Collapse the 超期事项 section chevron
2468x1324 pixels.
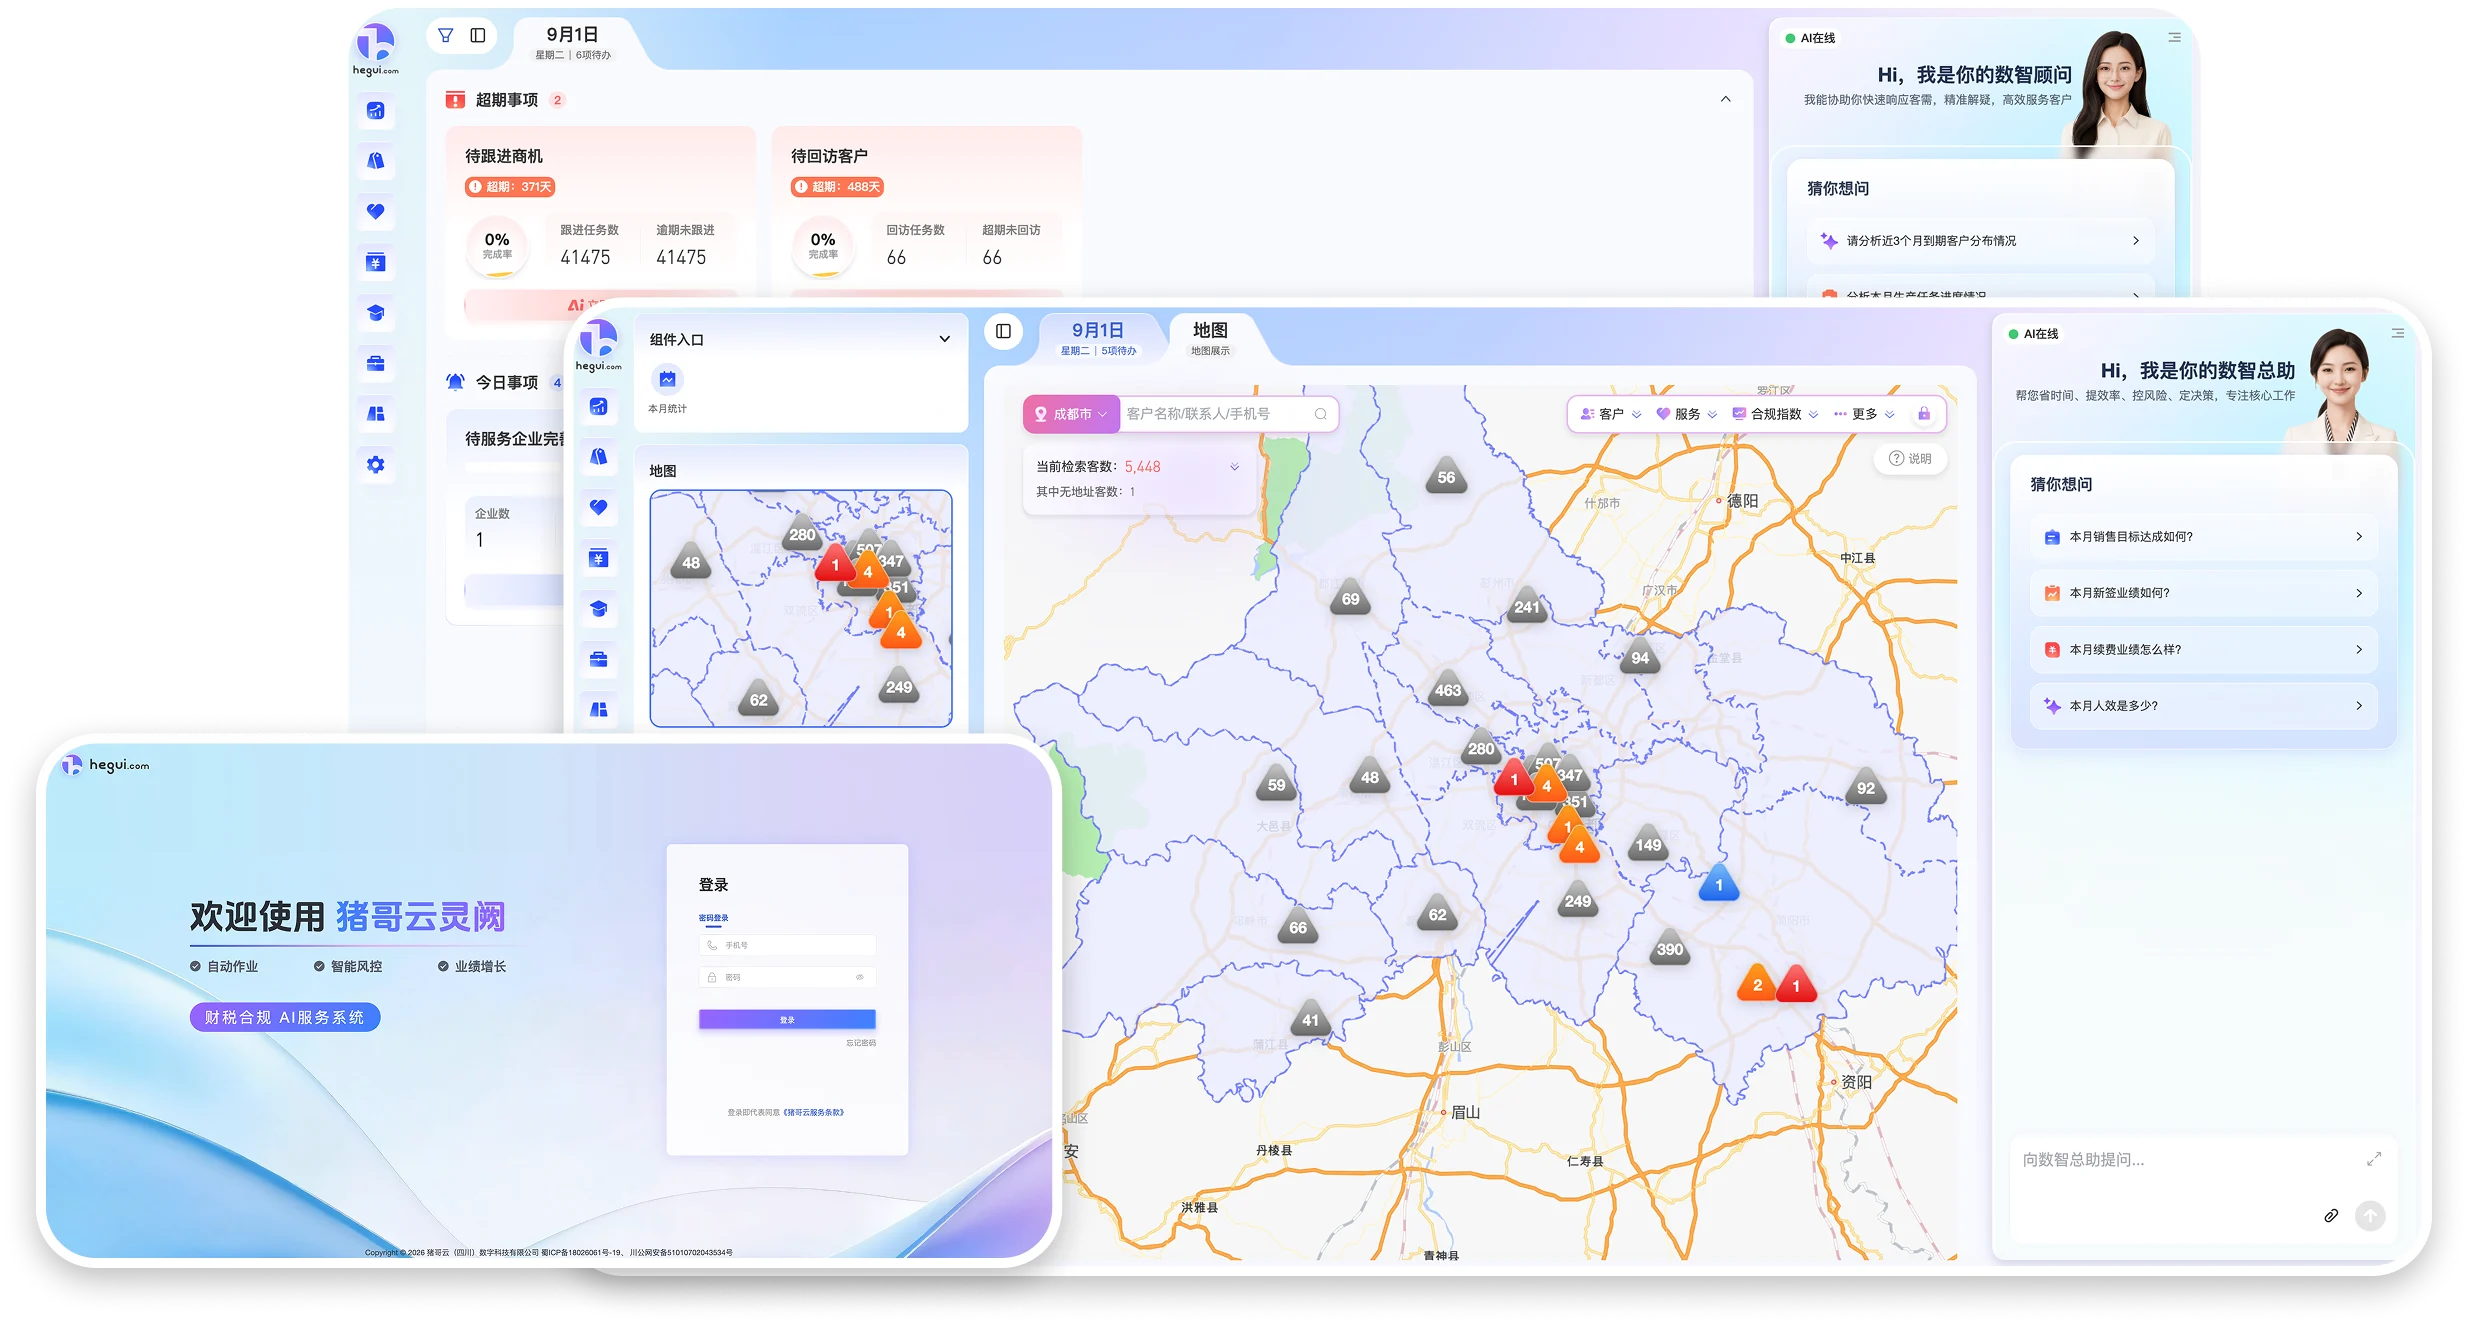[x=1726, y=99]
